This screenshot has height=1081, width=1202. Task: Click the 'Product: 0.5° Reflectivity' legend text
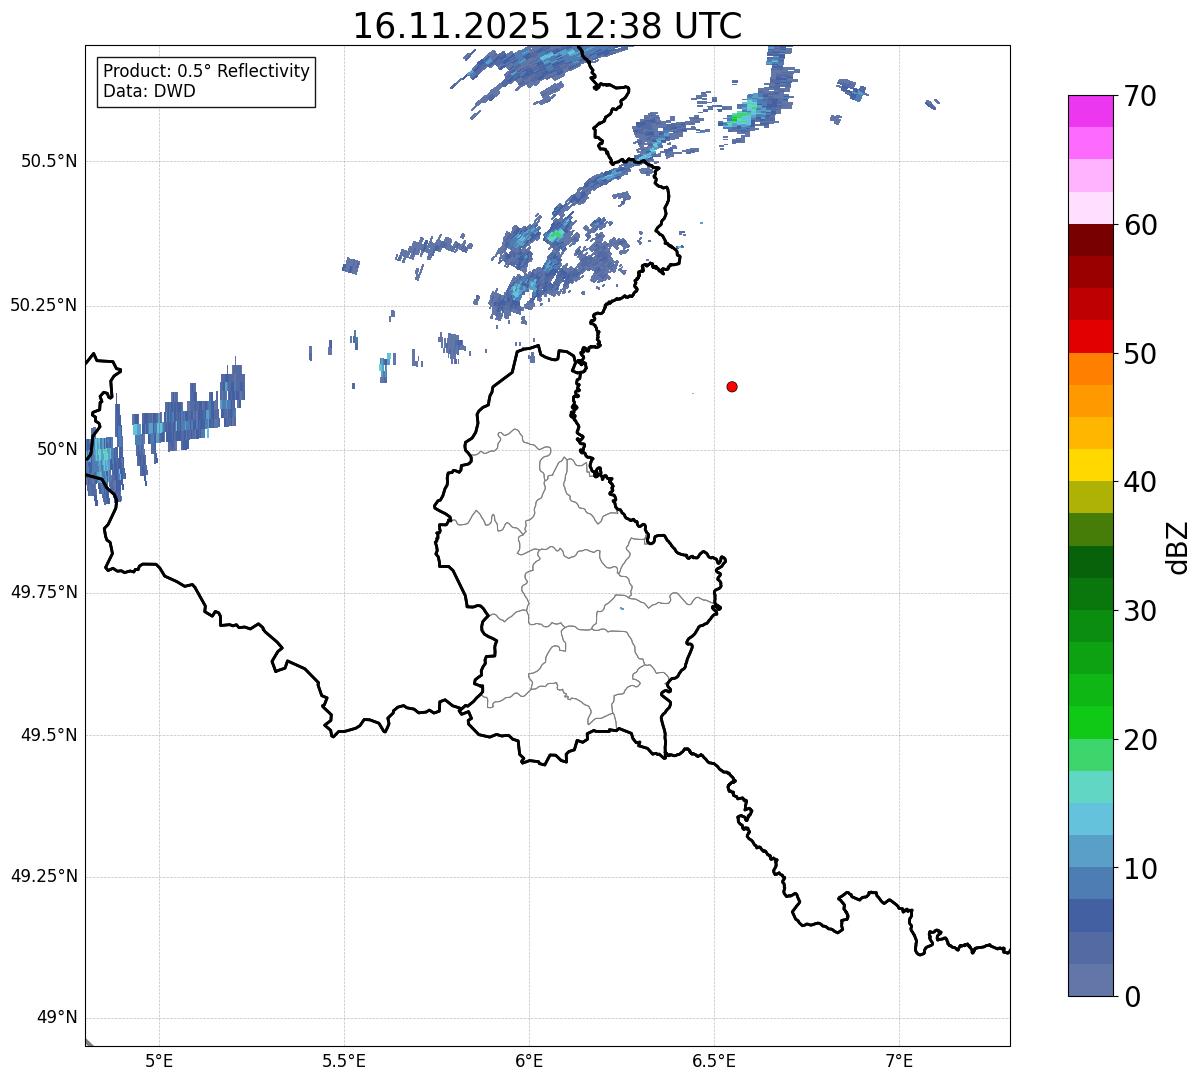[206, 72]
